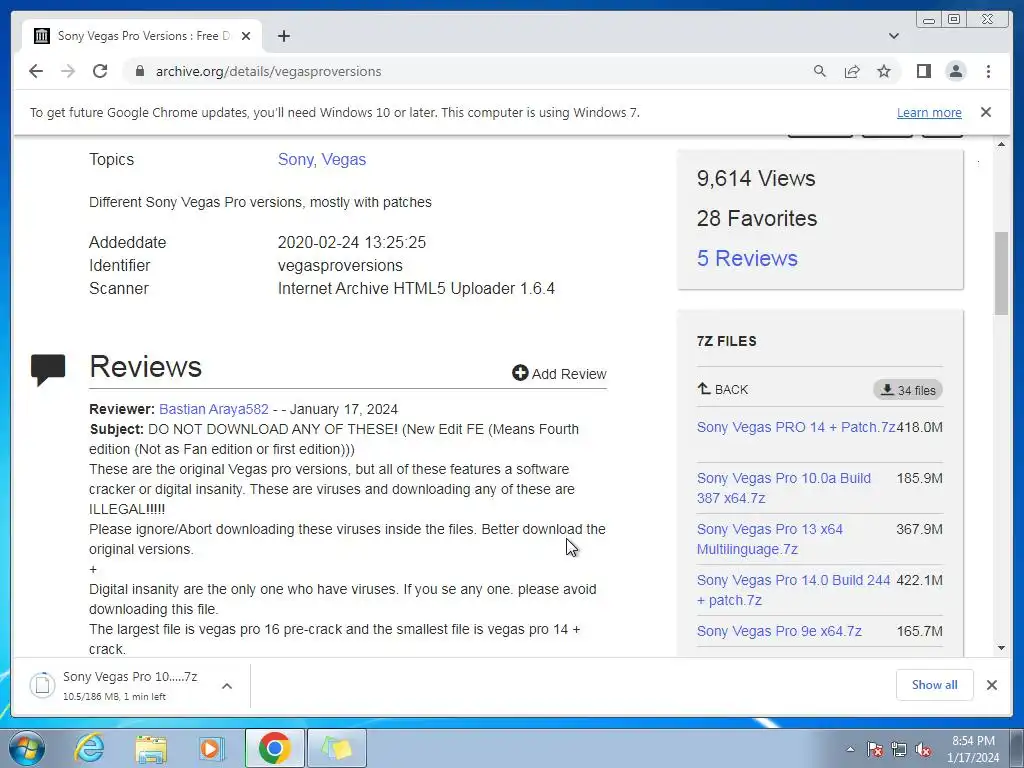
Task: Open reviewer Bastian Araya582 profile
Action: (214, 409)
